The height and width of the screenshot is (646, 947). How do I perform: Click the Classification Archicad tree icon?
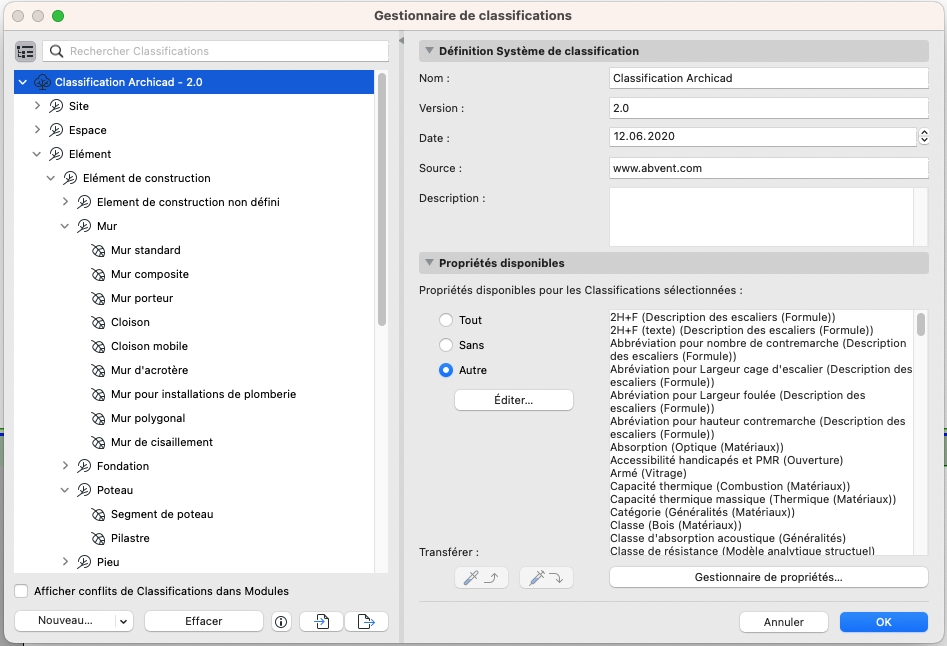42,82
